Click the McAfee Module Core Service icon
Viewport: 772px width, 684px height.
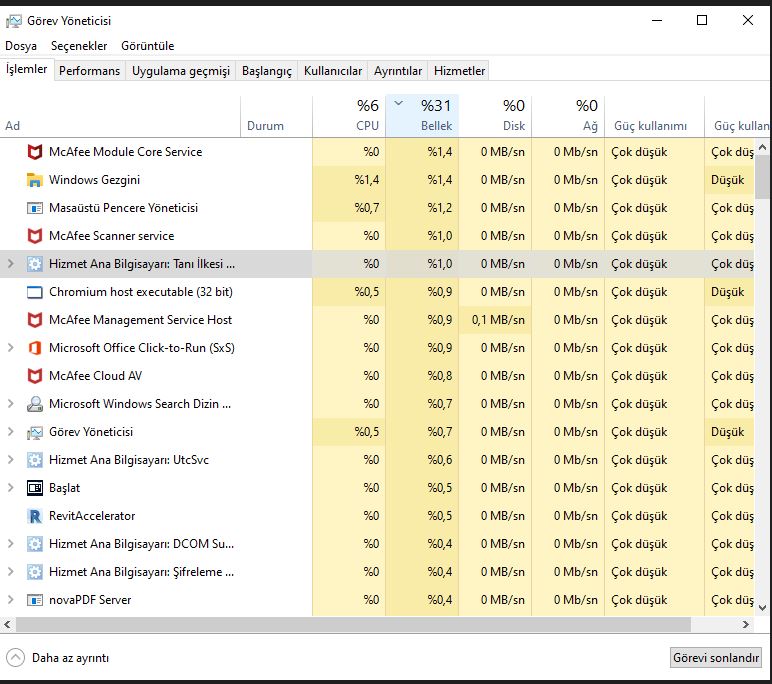[34, 152]
